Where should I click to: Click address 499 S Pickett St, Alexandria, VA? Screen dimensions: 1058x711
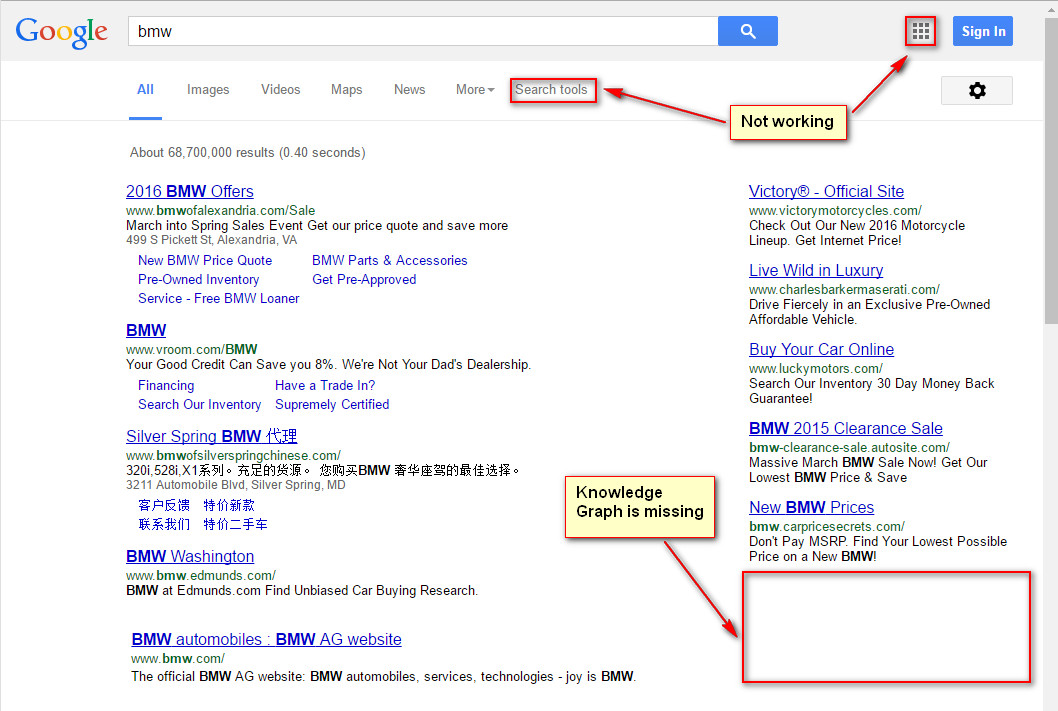point(211,240)
